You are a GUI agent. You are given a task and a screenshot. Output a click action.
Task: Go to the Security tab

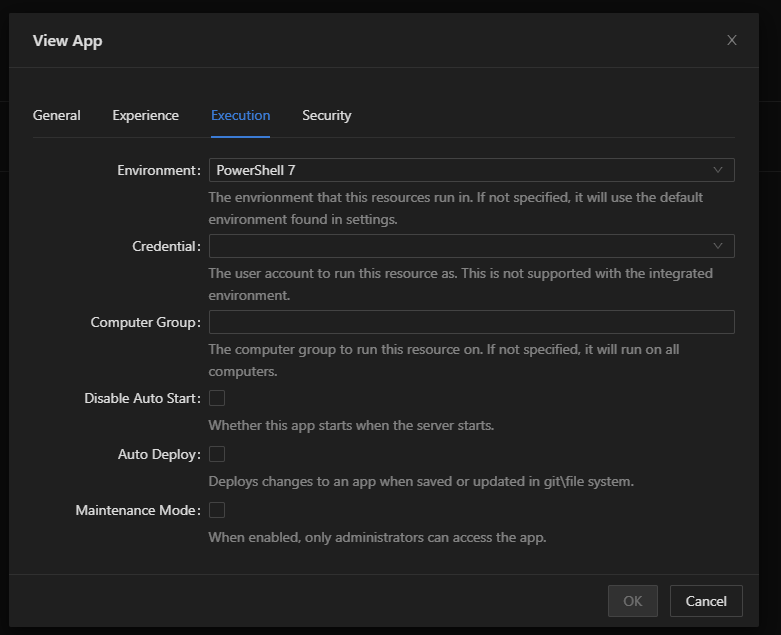327,115
